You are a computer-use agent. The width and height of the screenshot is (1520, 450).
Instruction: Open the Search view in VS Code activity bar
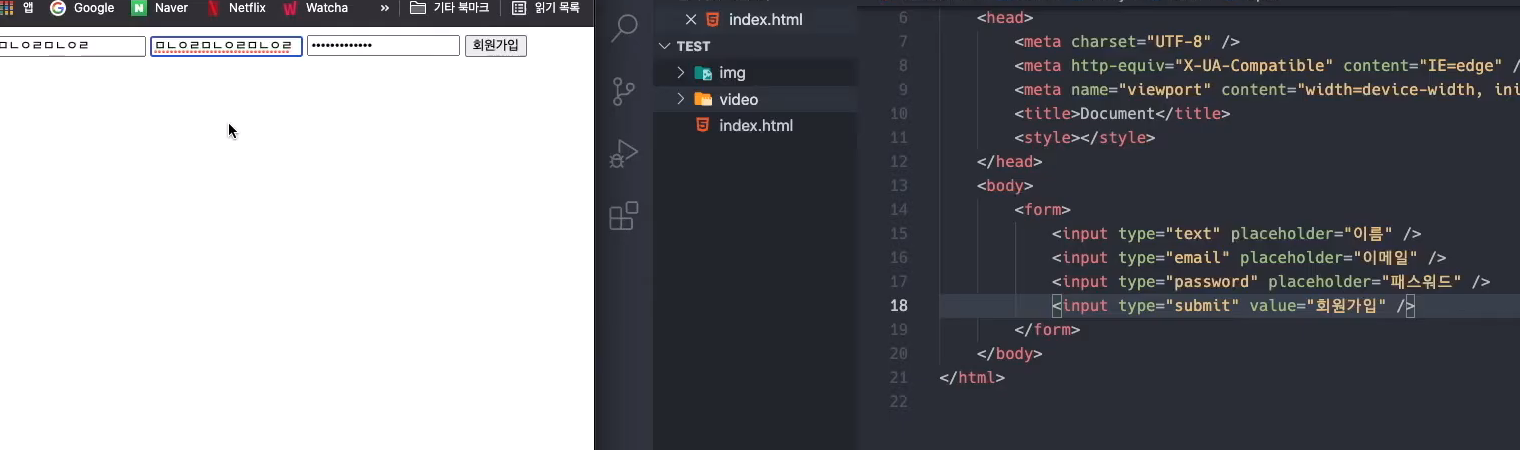tap(624, 28)
